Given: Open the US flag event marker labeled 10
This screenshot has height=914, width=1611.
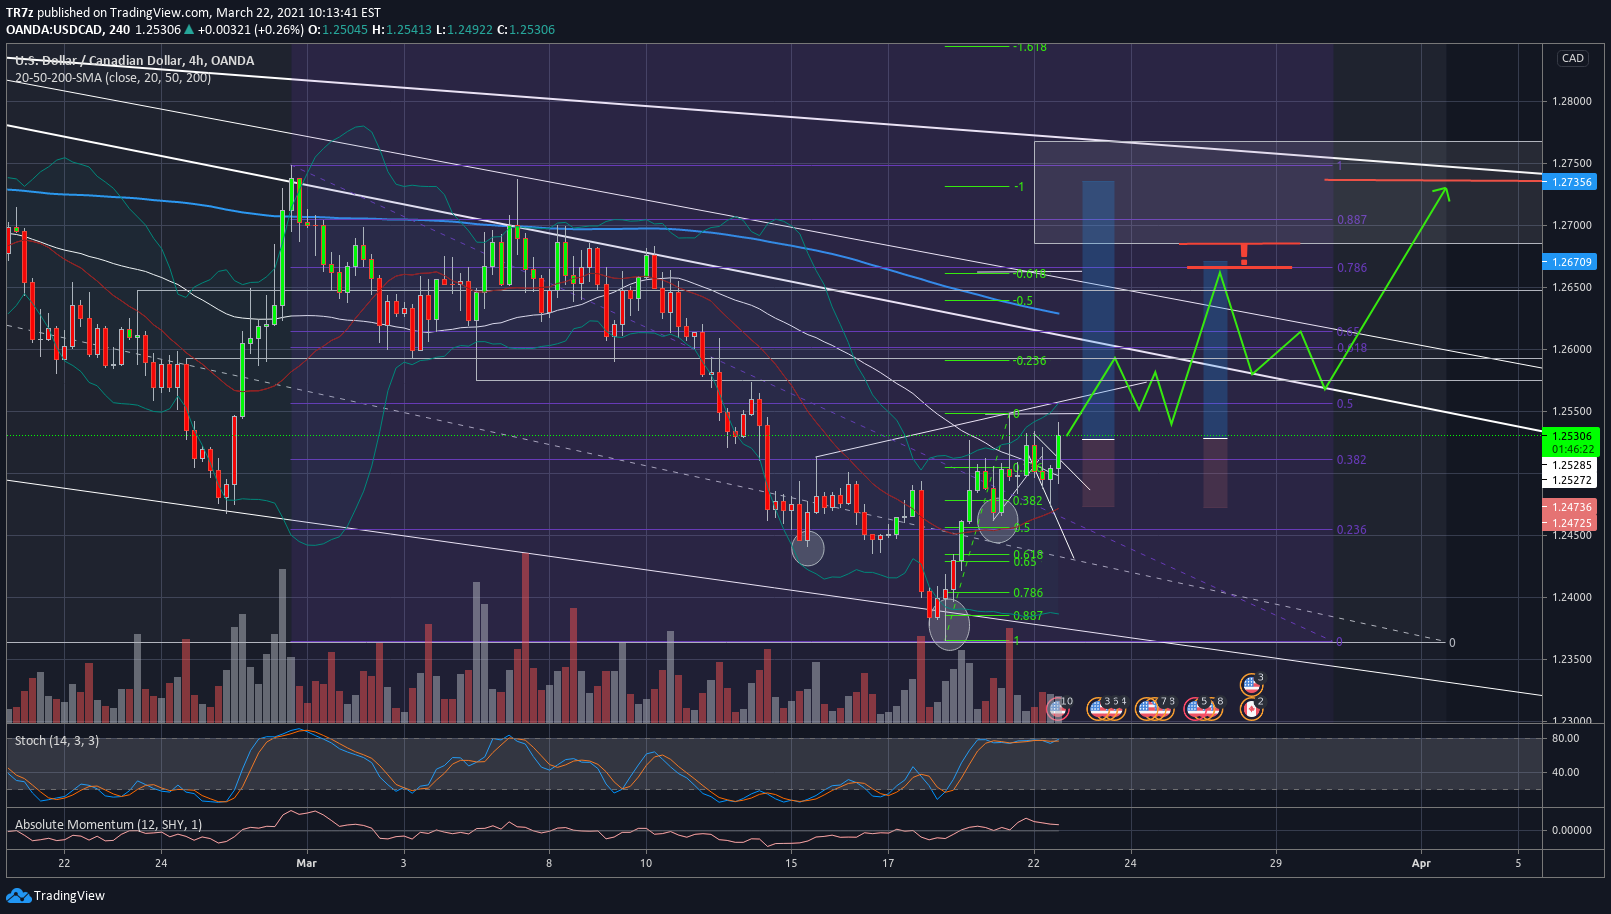Looking at the screenshot, I should click(x=1057, y=709).
